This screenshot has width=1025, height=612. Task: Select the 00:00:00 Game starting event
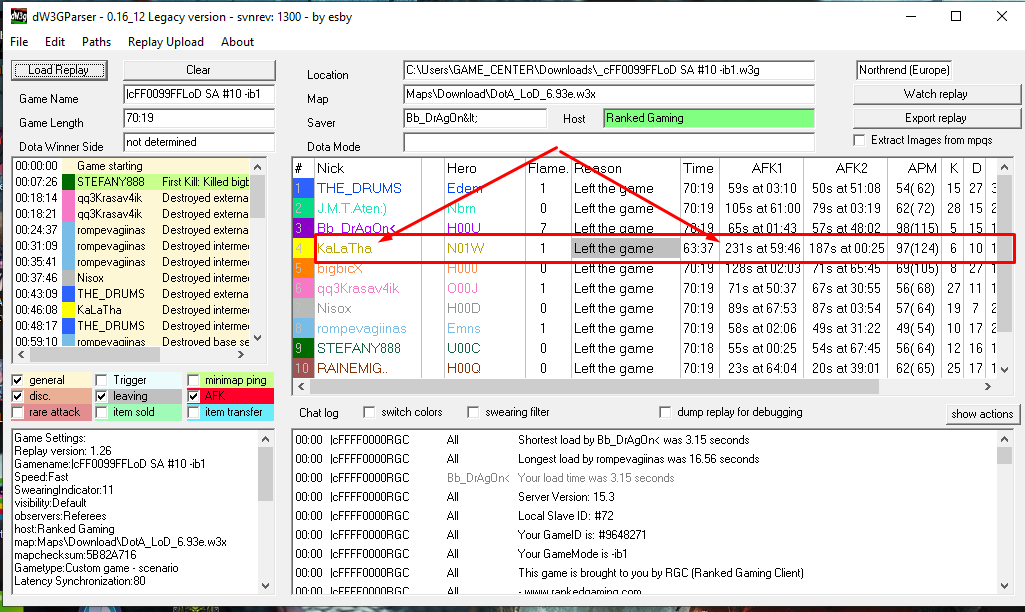[131, 166]
